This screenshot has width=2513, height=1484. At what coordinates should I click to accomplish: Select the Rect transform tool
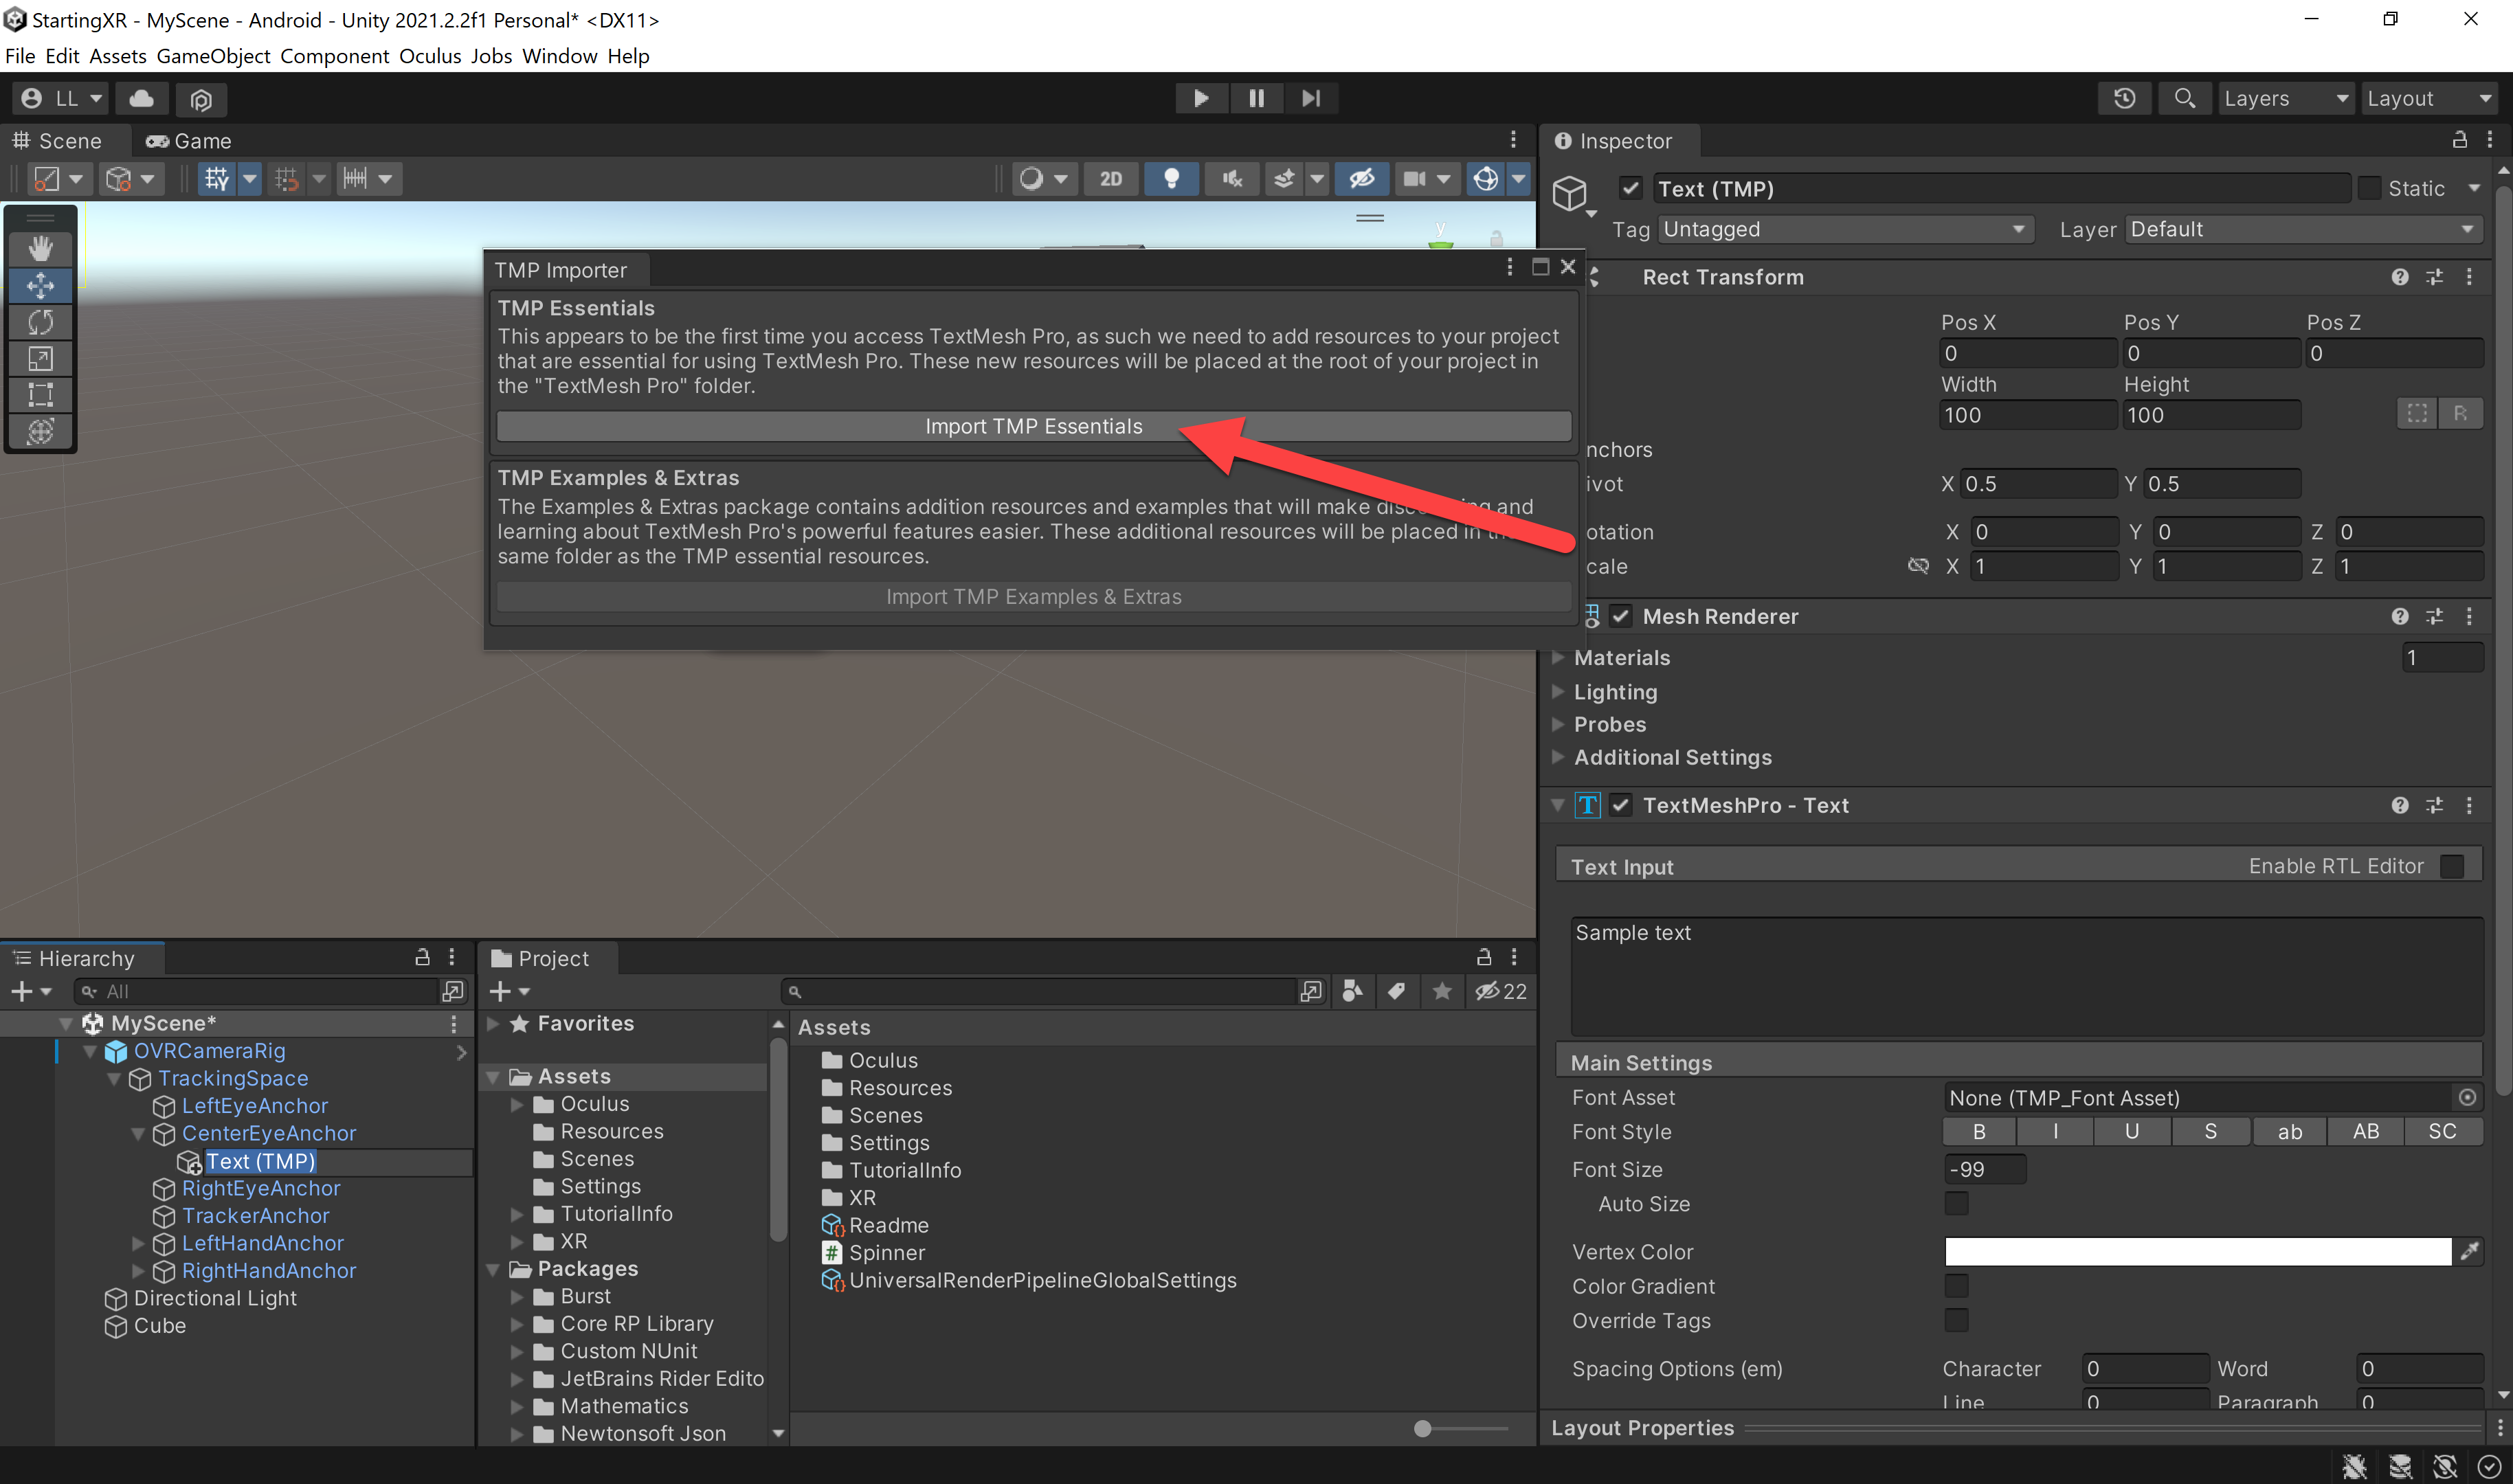click(41, 395)
